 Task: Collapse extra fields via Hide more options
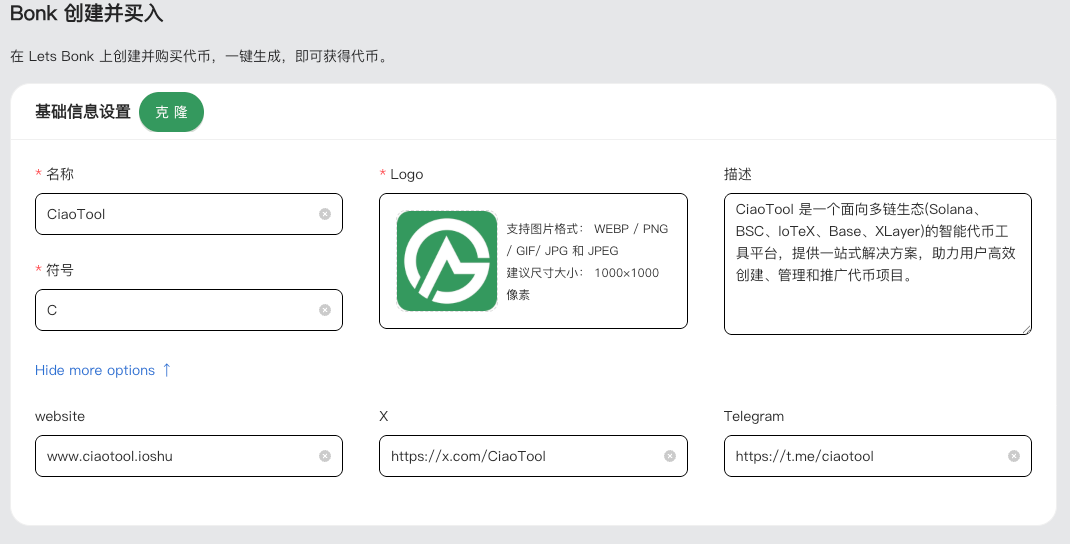pyautogui.click(x=95, y=370)
